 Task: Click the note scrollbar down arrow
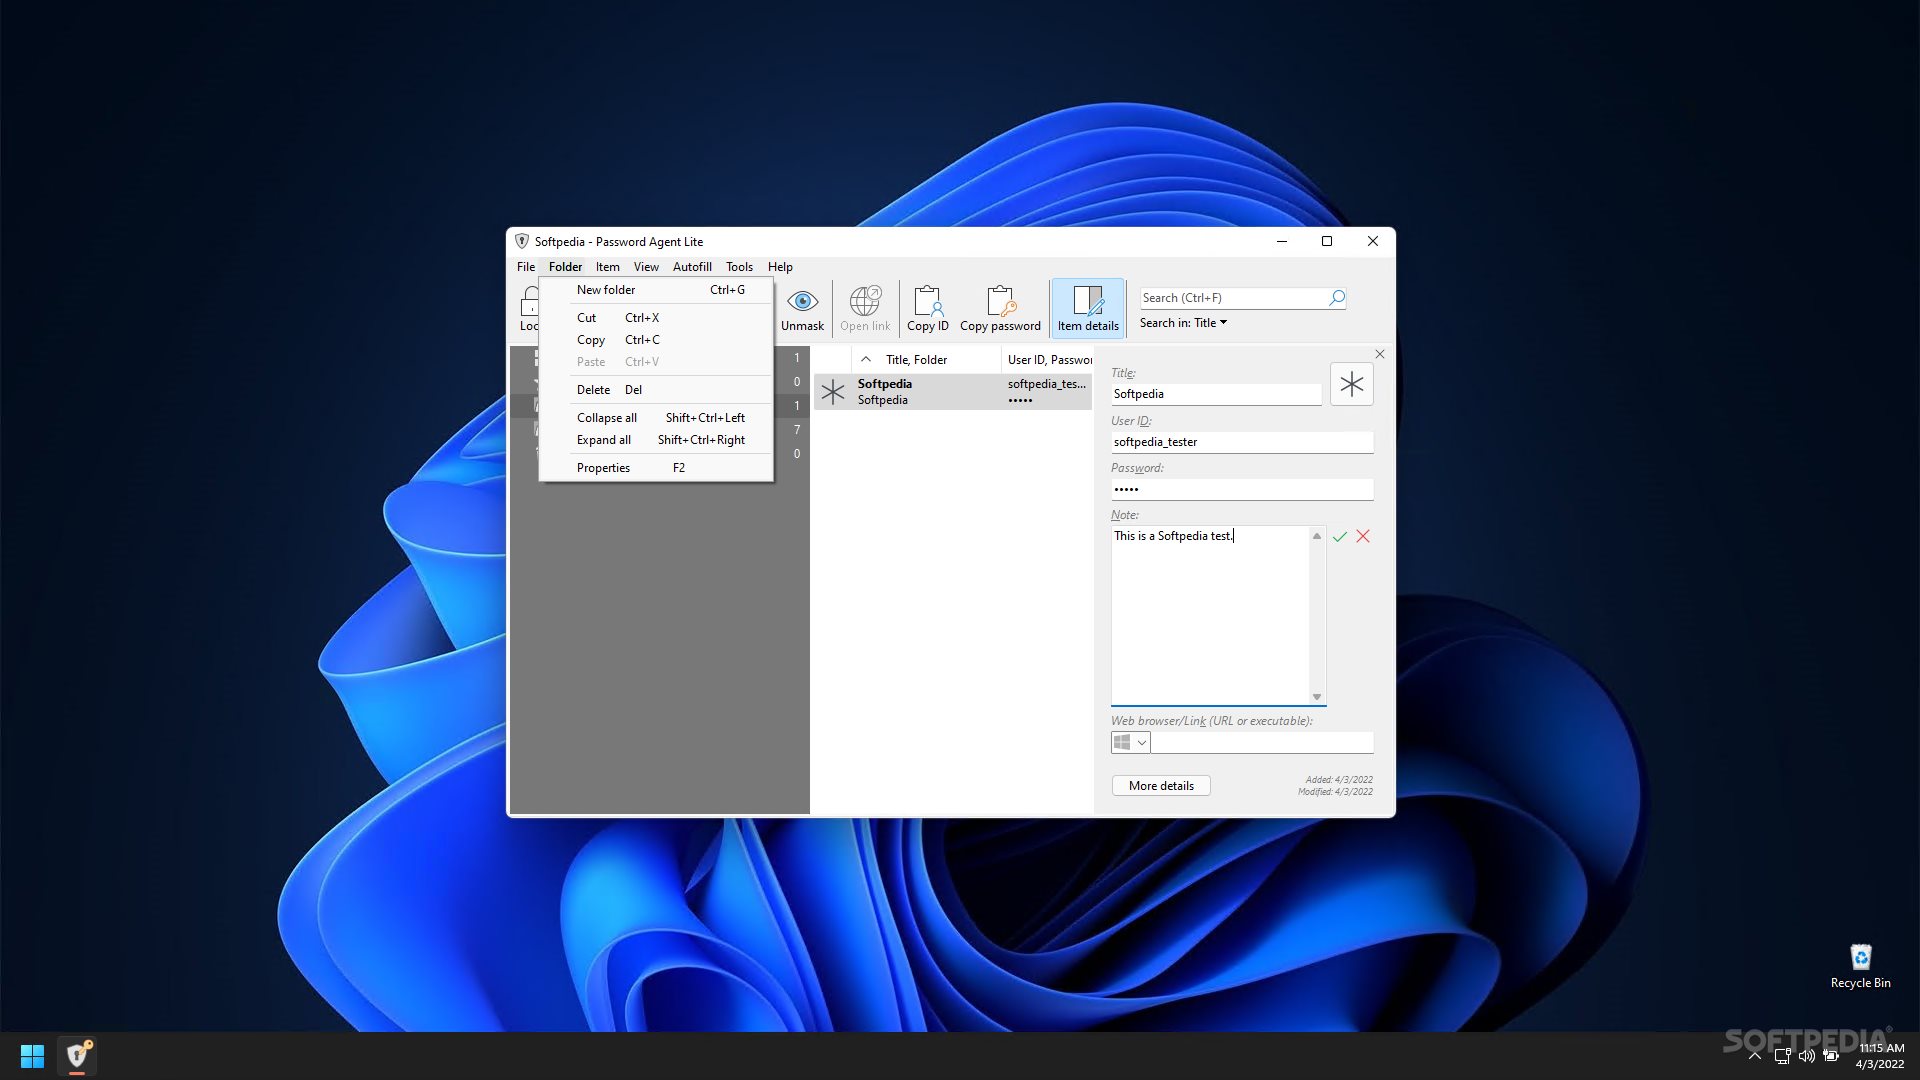(1317, 697)
